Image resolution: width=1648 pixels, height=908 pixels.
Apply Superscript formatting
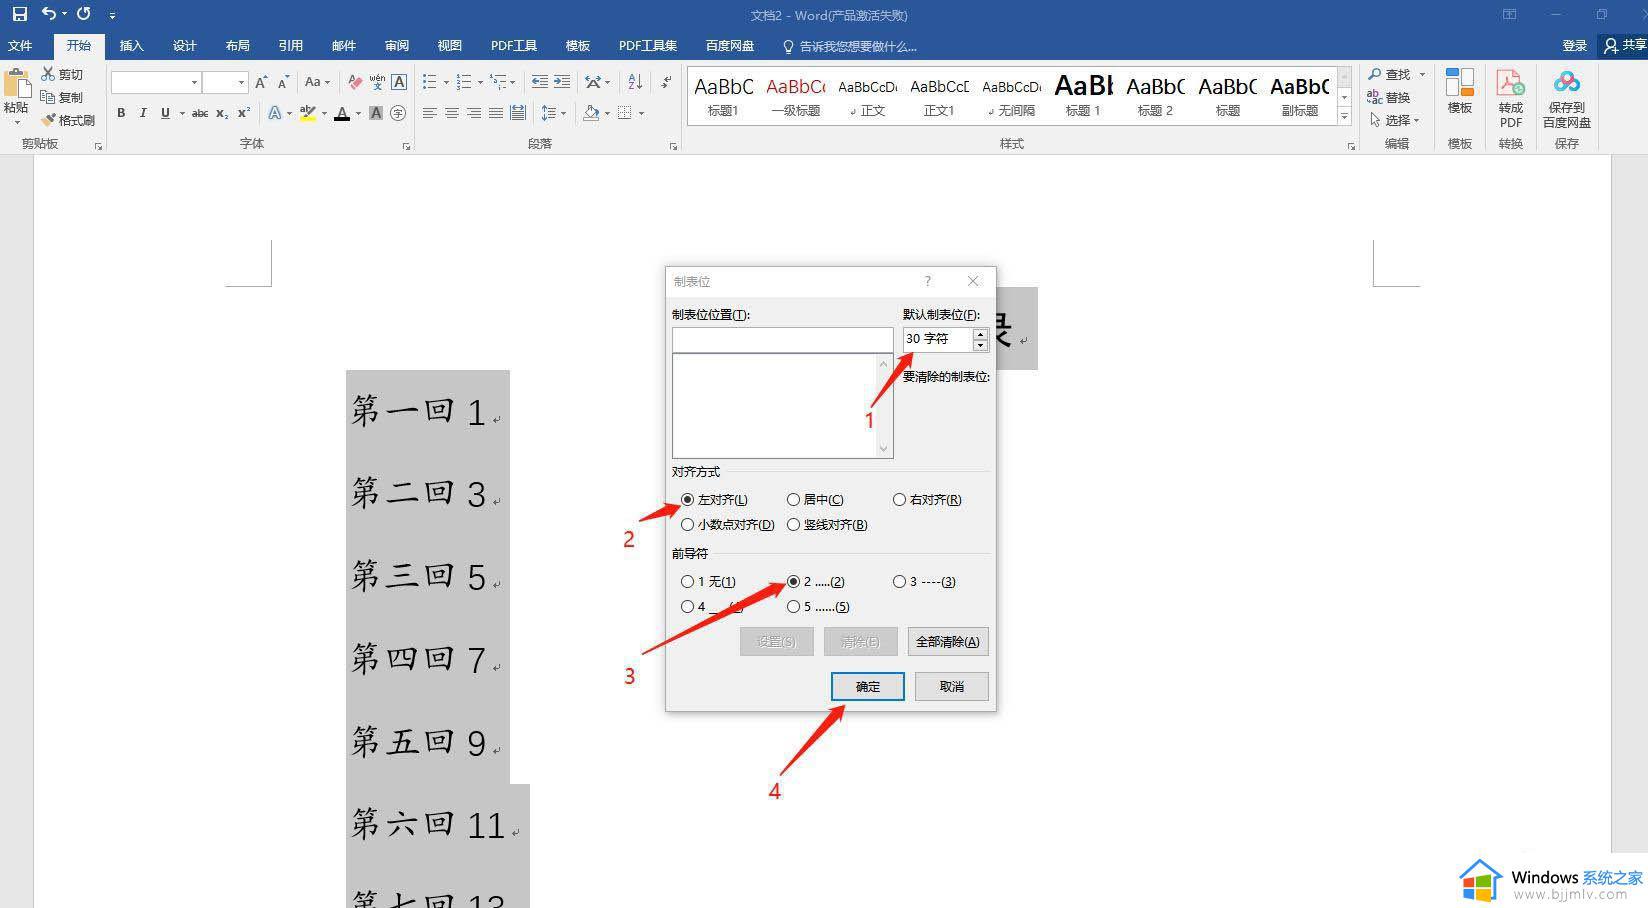coord(244,113)
